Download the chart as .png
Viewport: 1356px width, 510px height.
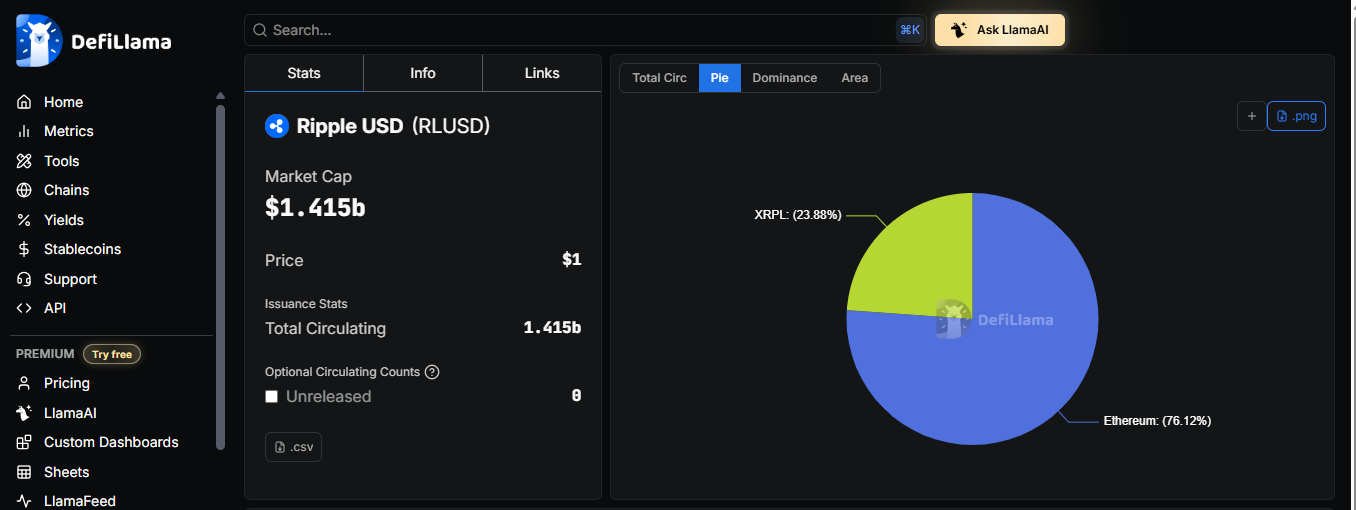click(1296, 116)
